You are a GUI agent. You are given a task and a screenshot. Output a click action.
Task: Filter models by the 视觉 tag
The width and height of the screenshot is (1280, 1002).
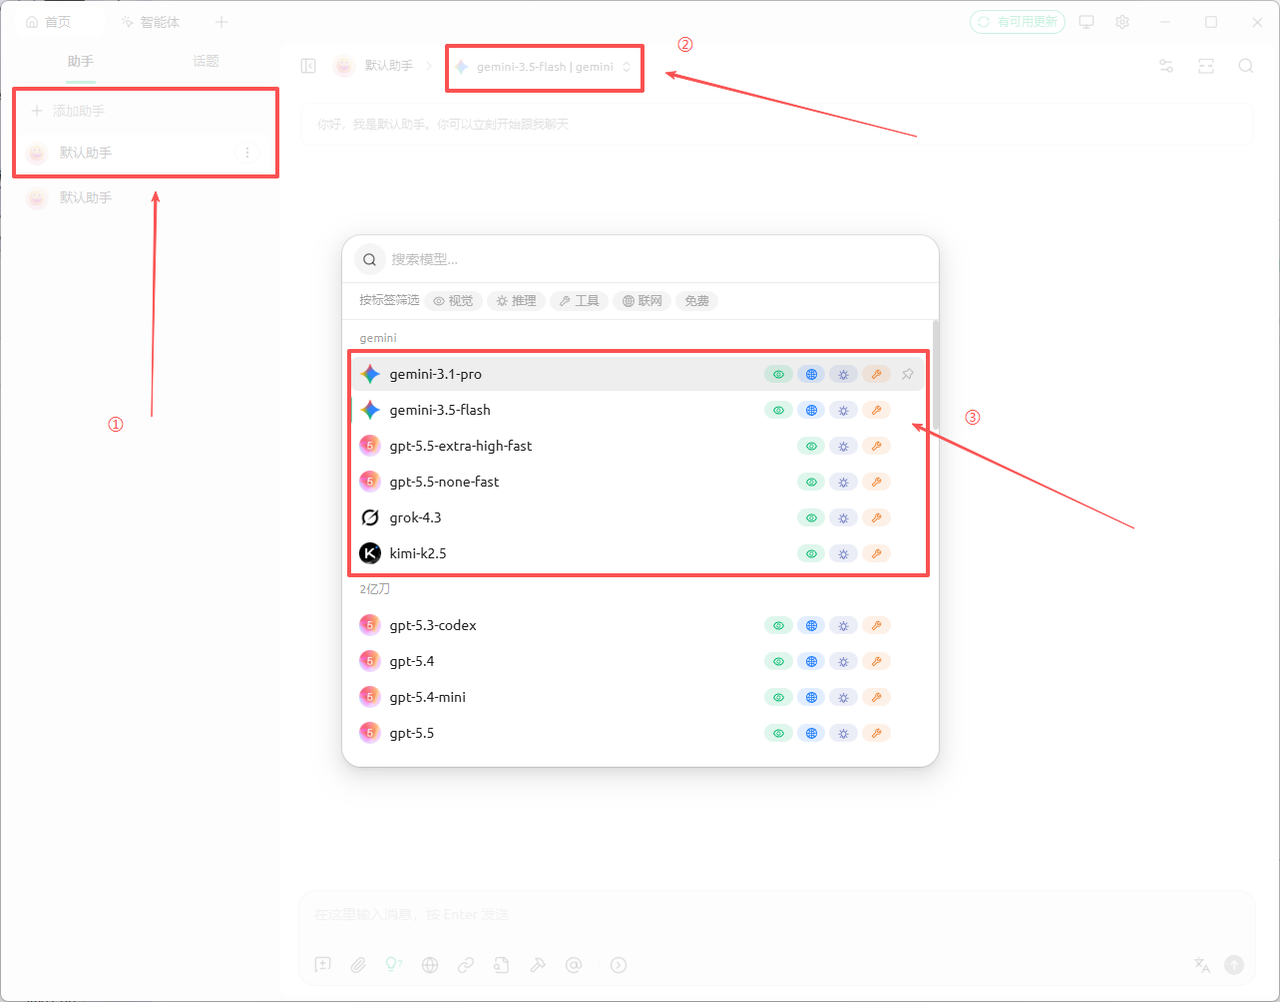[454, 301]
